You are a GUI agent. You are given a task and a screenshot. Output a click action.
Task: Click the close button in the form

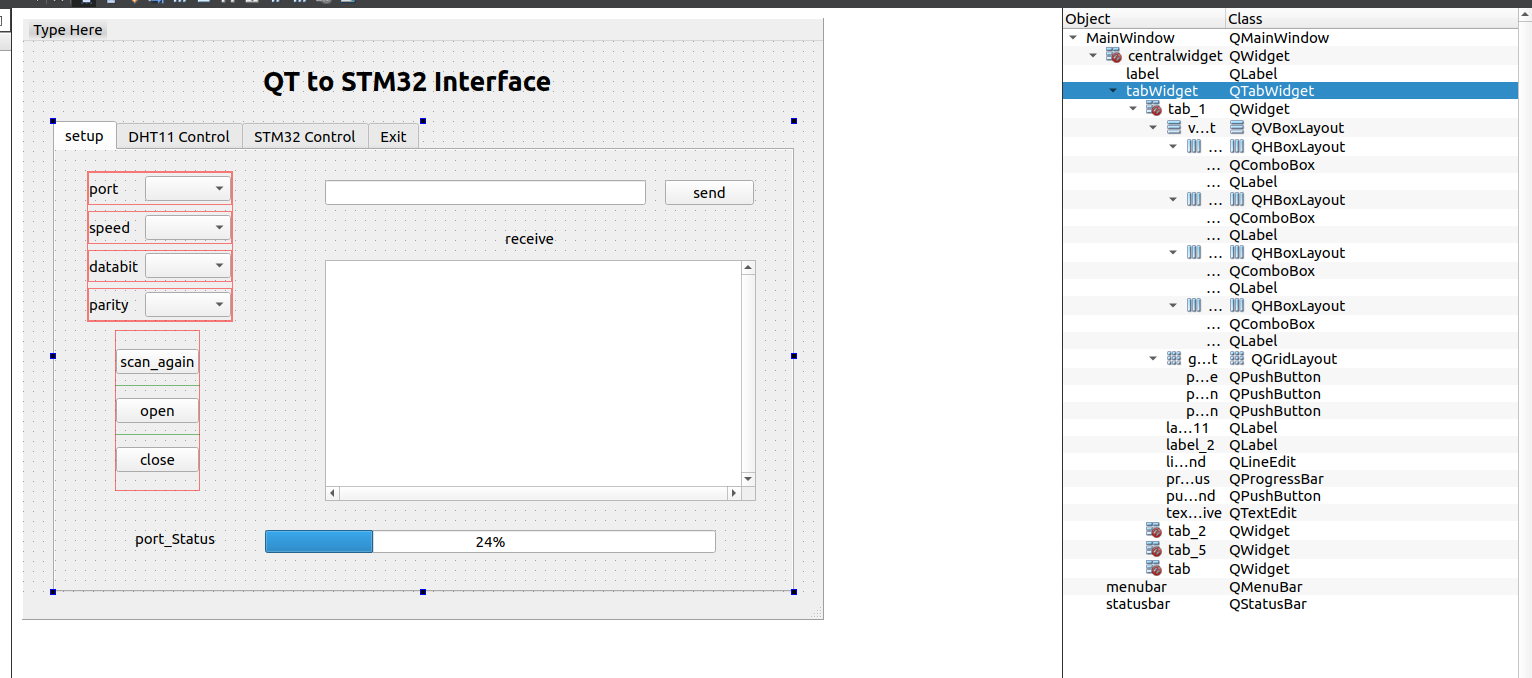(x=157, y=459)
